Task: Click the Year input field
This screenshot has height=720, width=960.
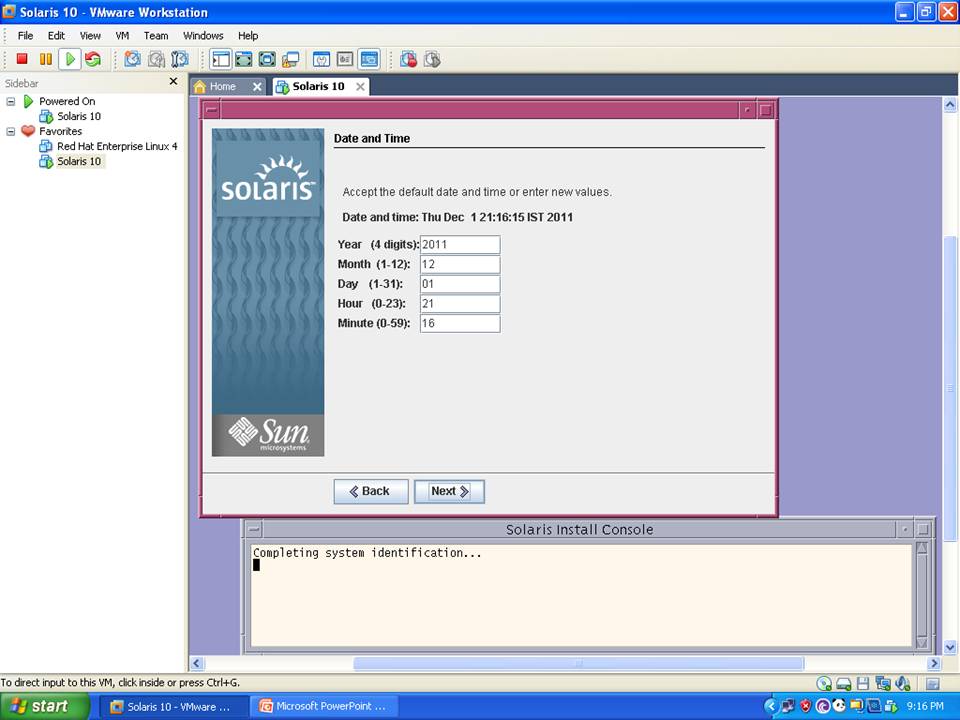Action: click(x=460, y=244)
